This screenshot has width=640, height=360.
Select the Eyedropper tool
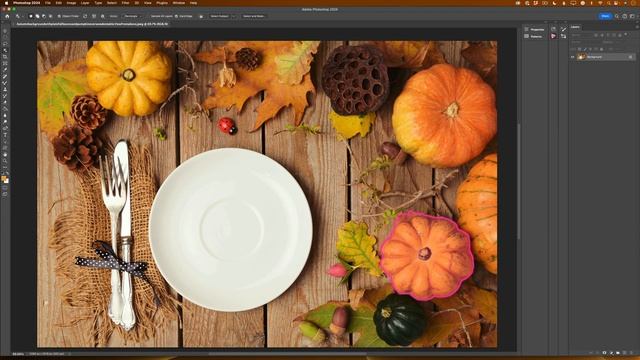point(5,70)
